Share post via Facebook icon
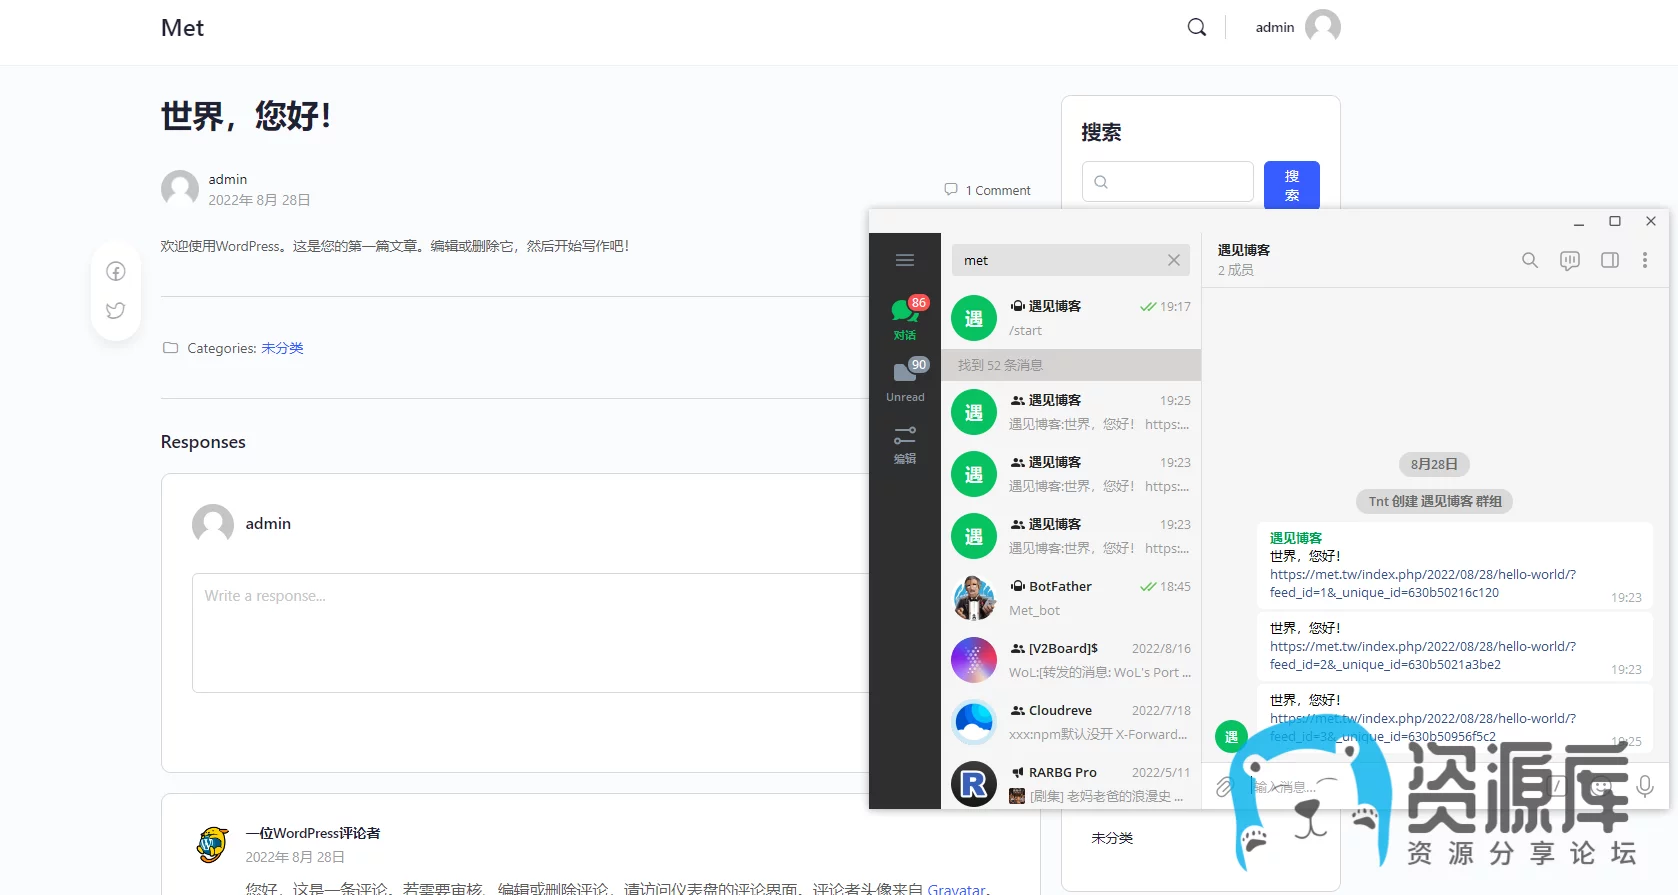This screenshot has height=895, width=1678. point(116,272)
